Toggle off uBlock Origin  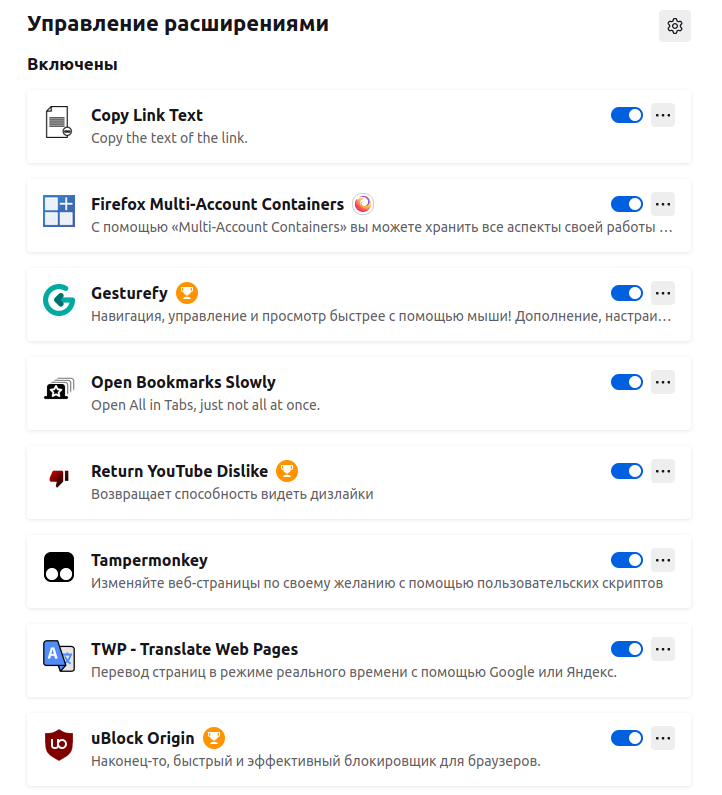[x=627, y=738]
